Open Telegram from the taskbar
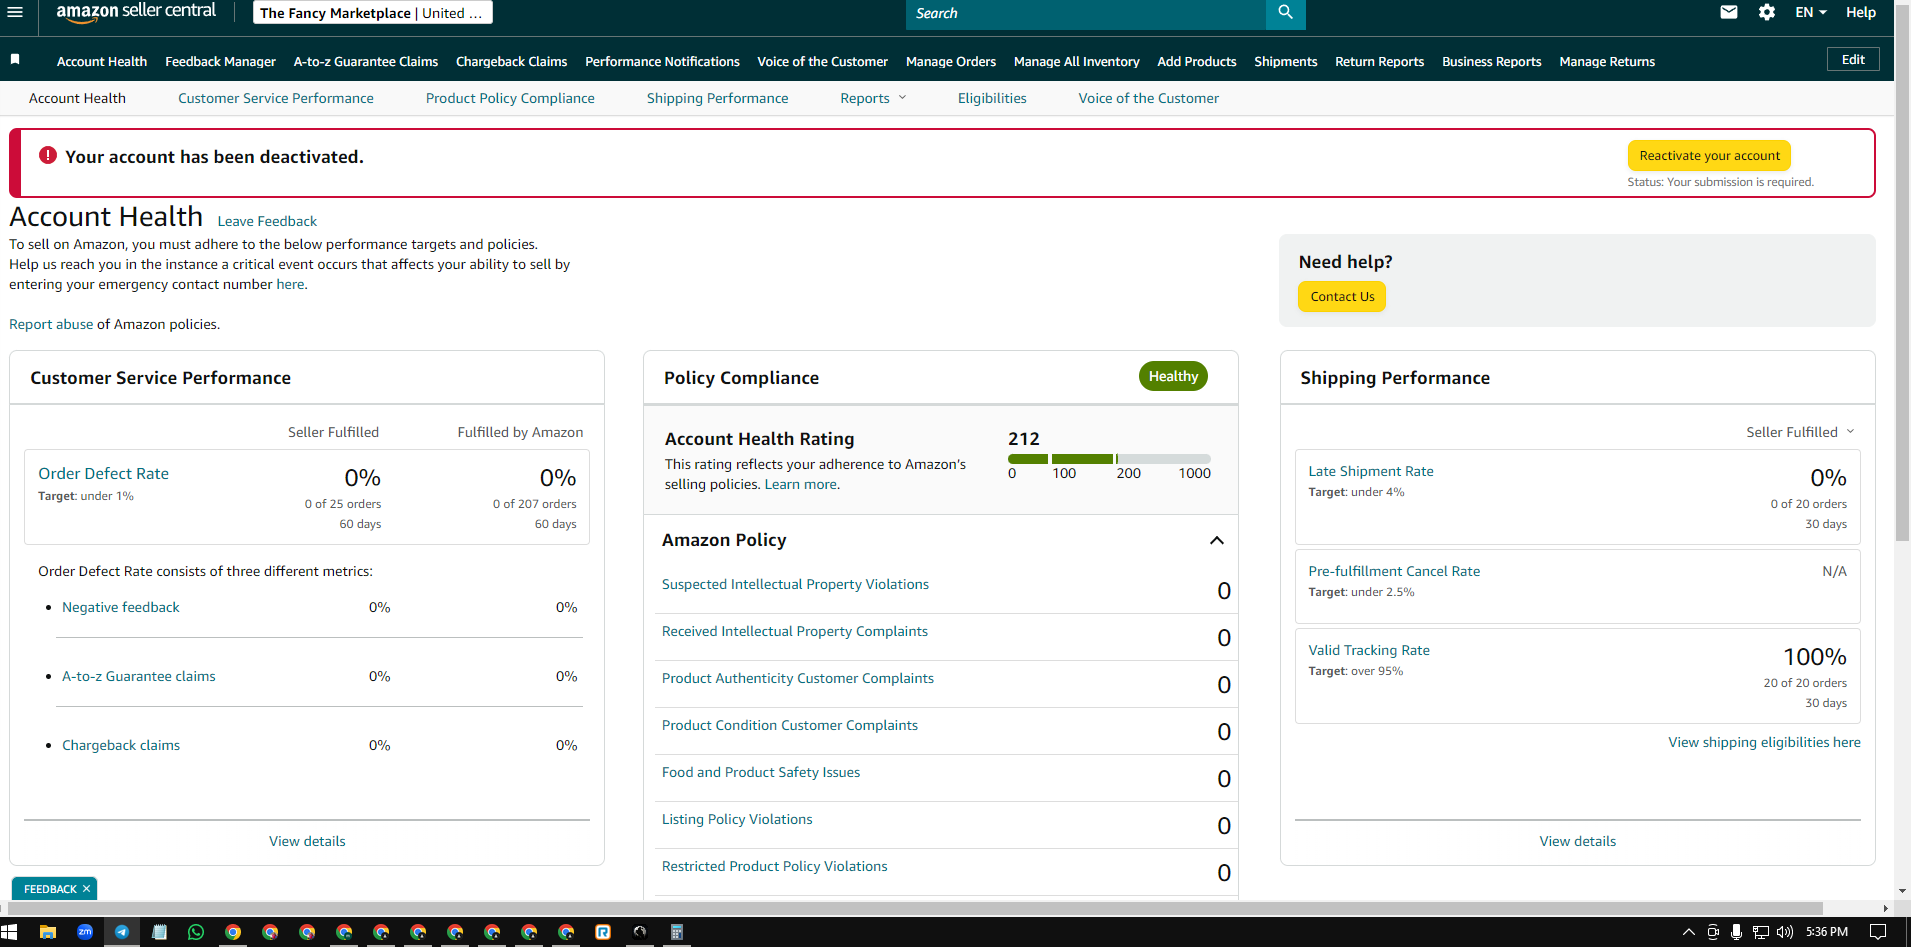This screenshot has width=1911, height=947. pyautogui.click(x=122, y=932)
